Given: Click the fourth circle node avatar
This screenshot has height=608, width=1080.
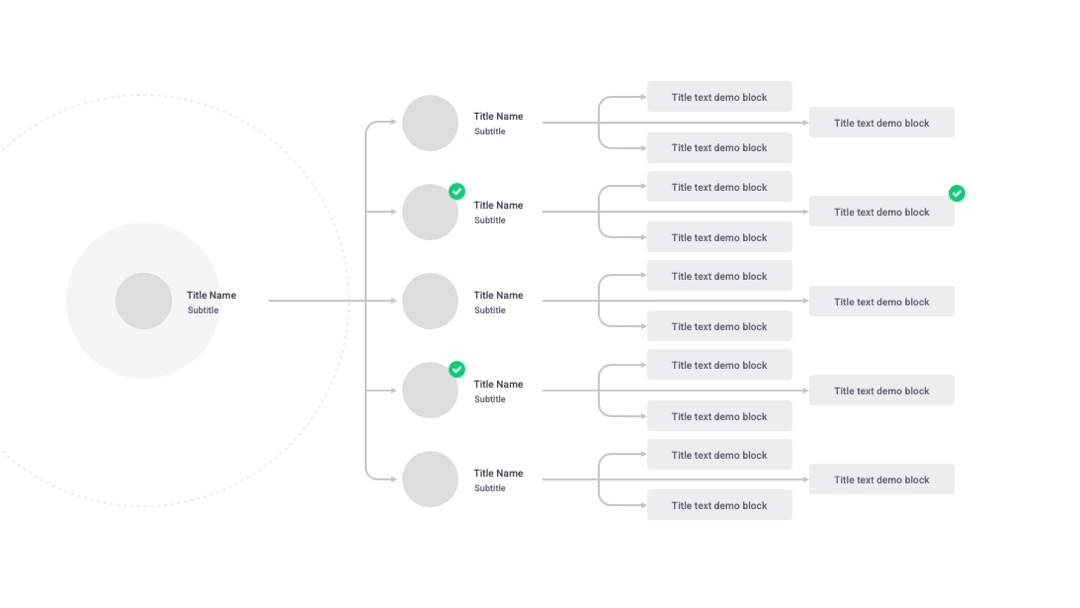Looking at the screenshot, I should point(430,390).
